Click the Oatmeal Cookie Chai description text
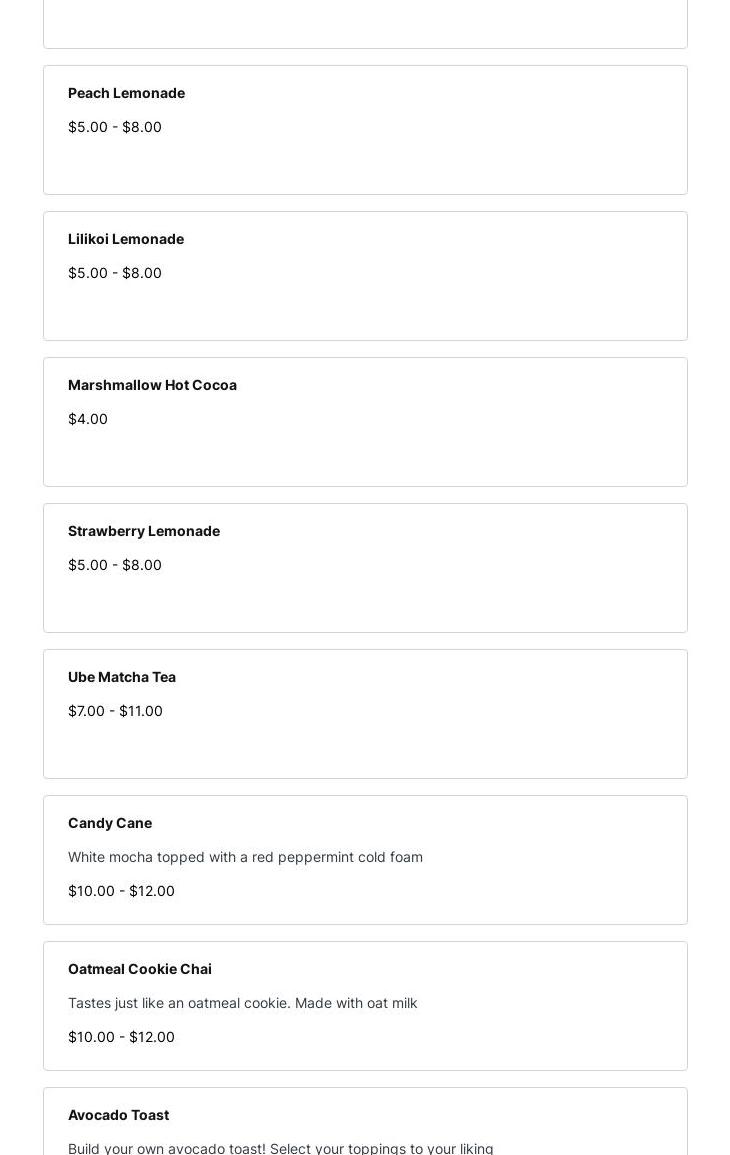The width and height of the screenshot is (730, 1155). click(x=242, y=1003)
